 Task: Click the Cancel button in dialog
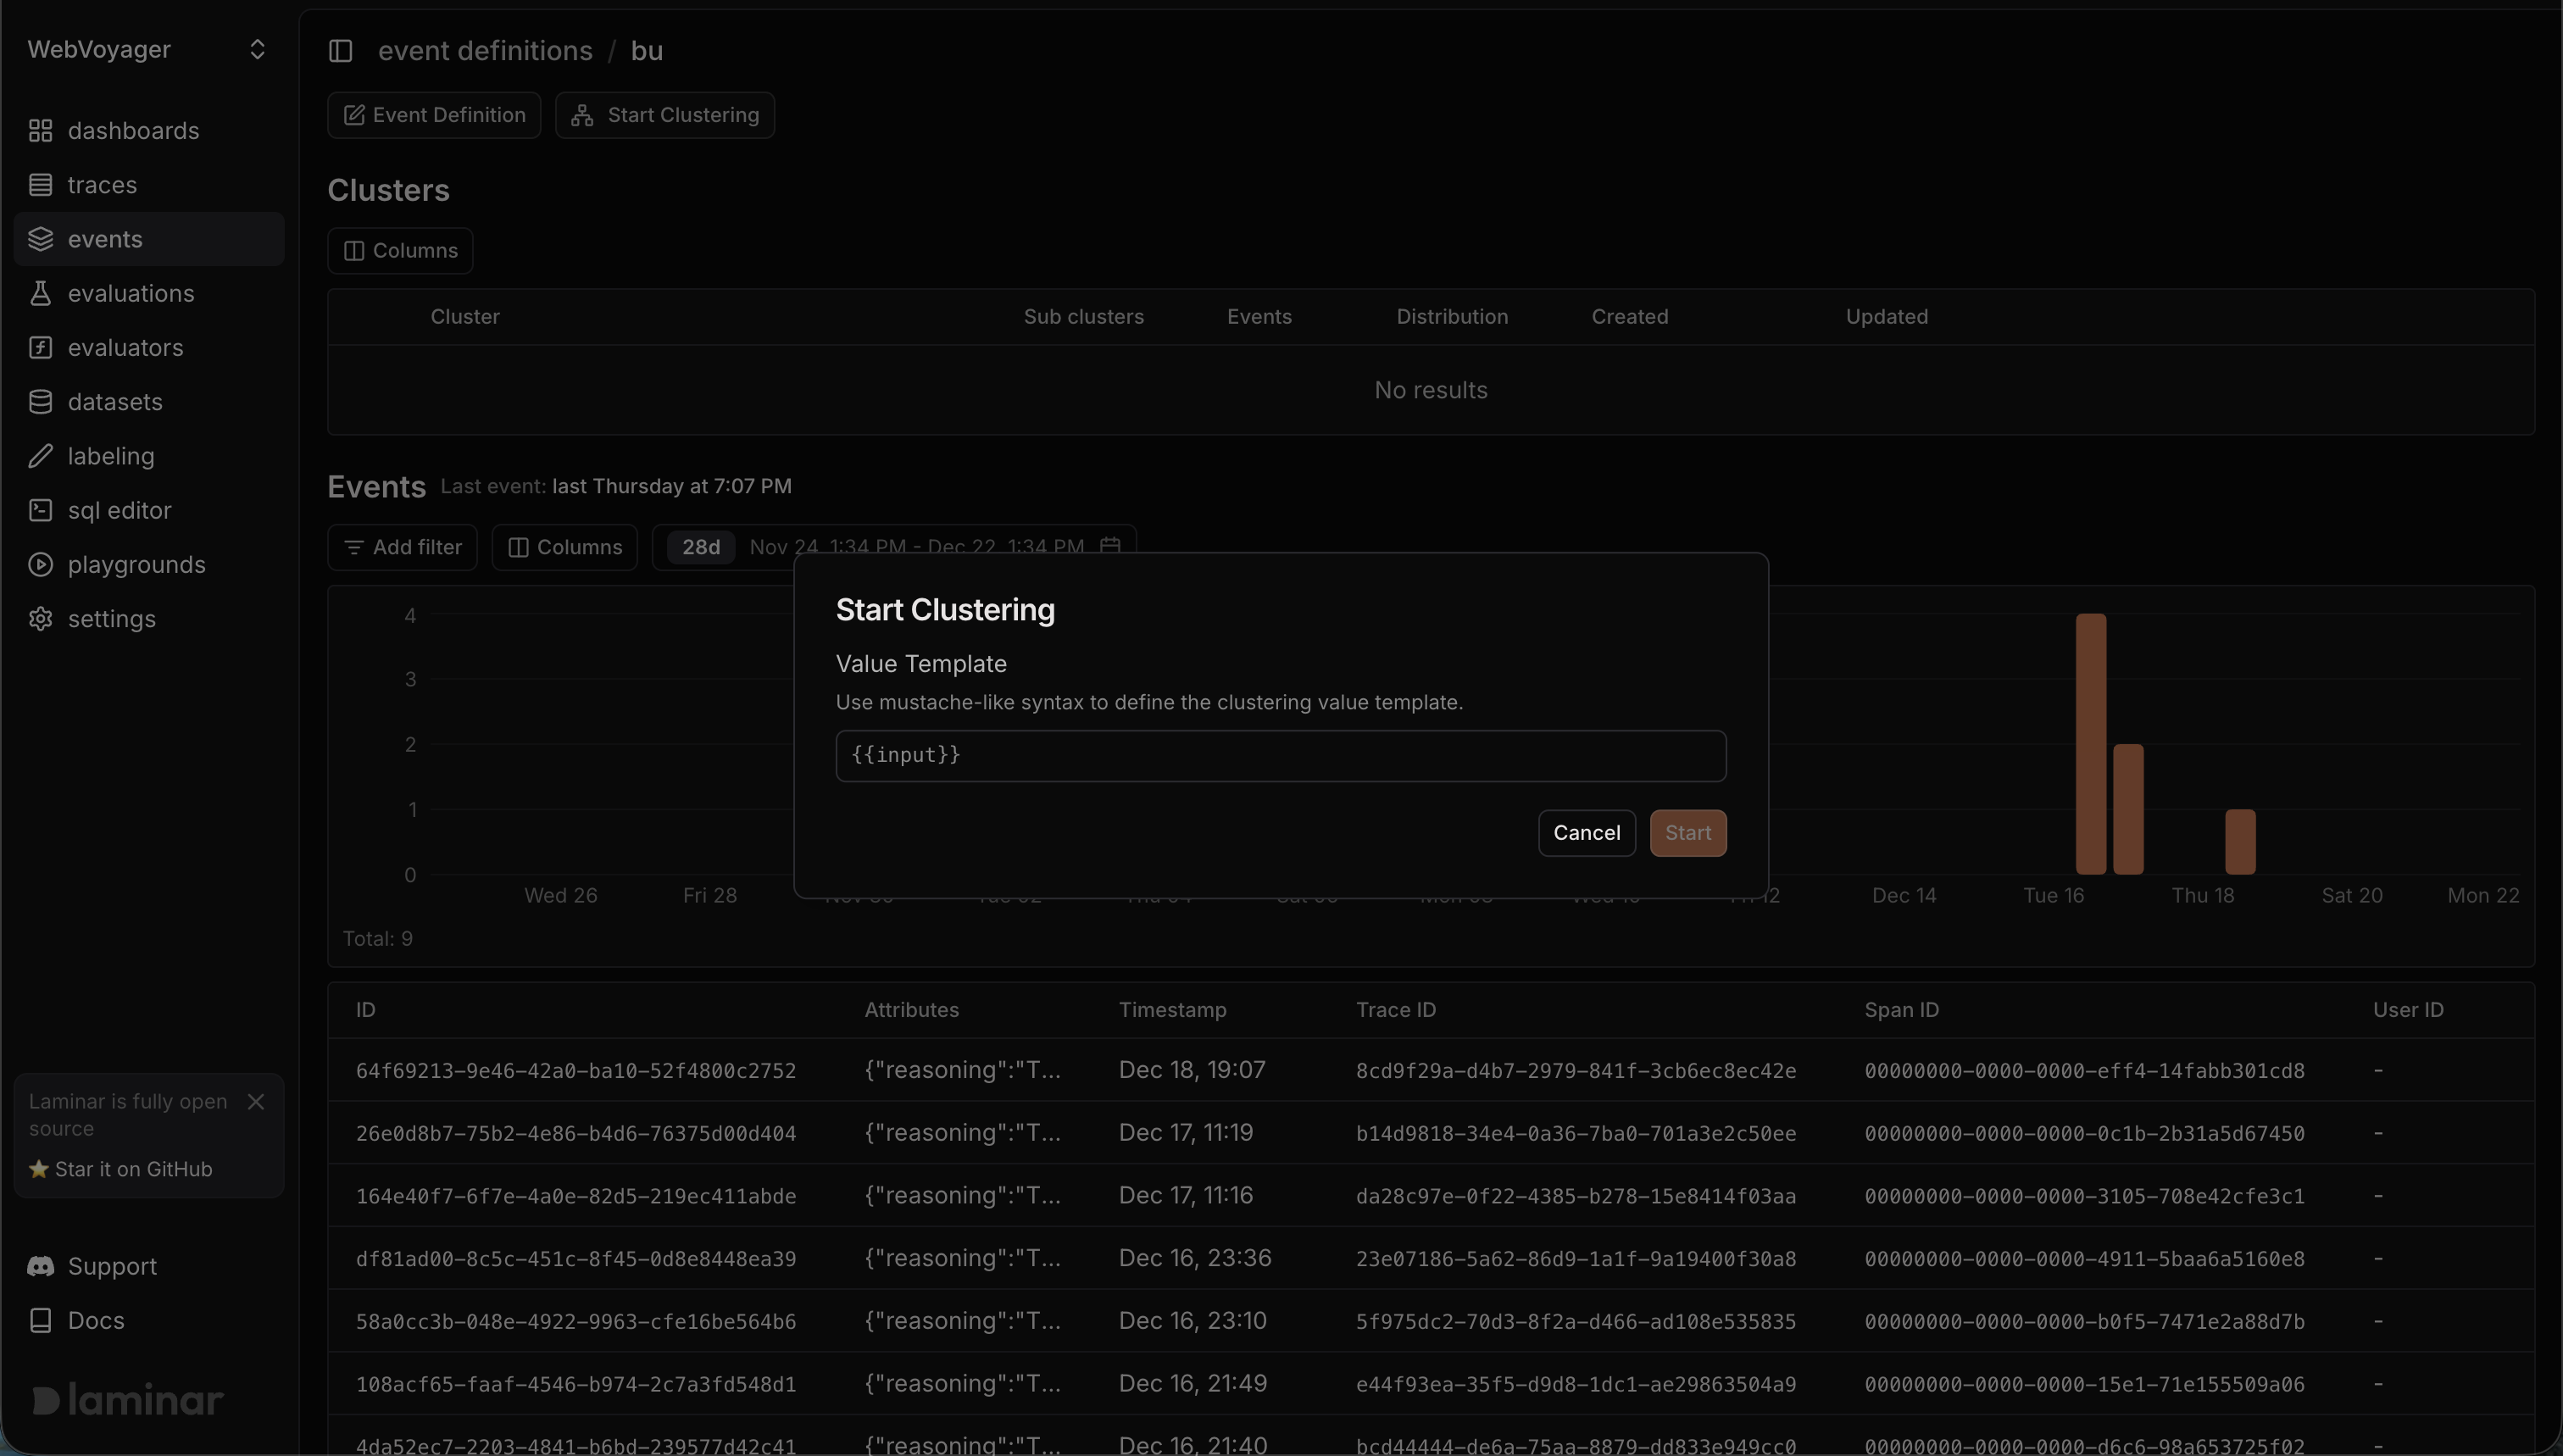(x=1586, y=833)
